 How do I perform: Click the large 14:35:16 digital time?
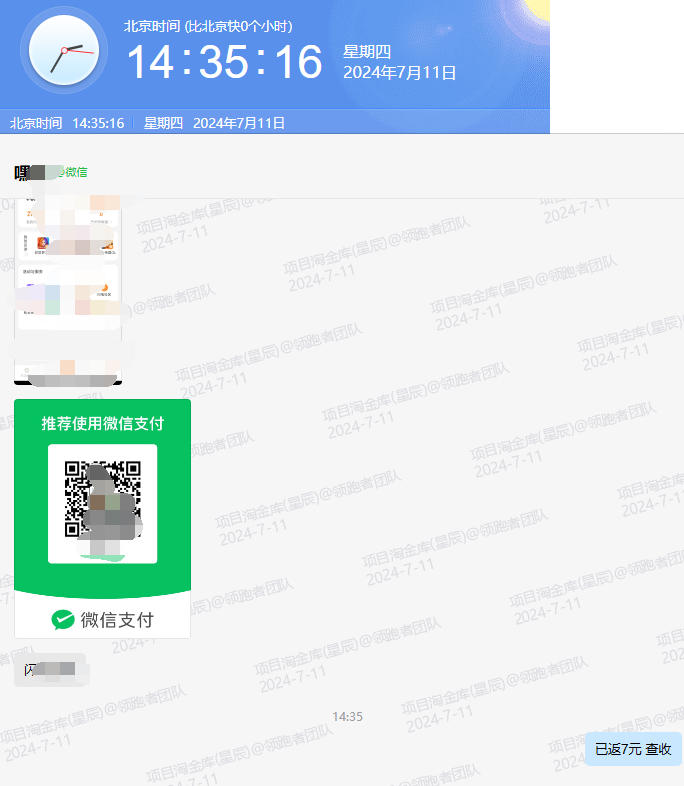[224, 62]
